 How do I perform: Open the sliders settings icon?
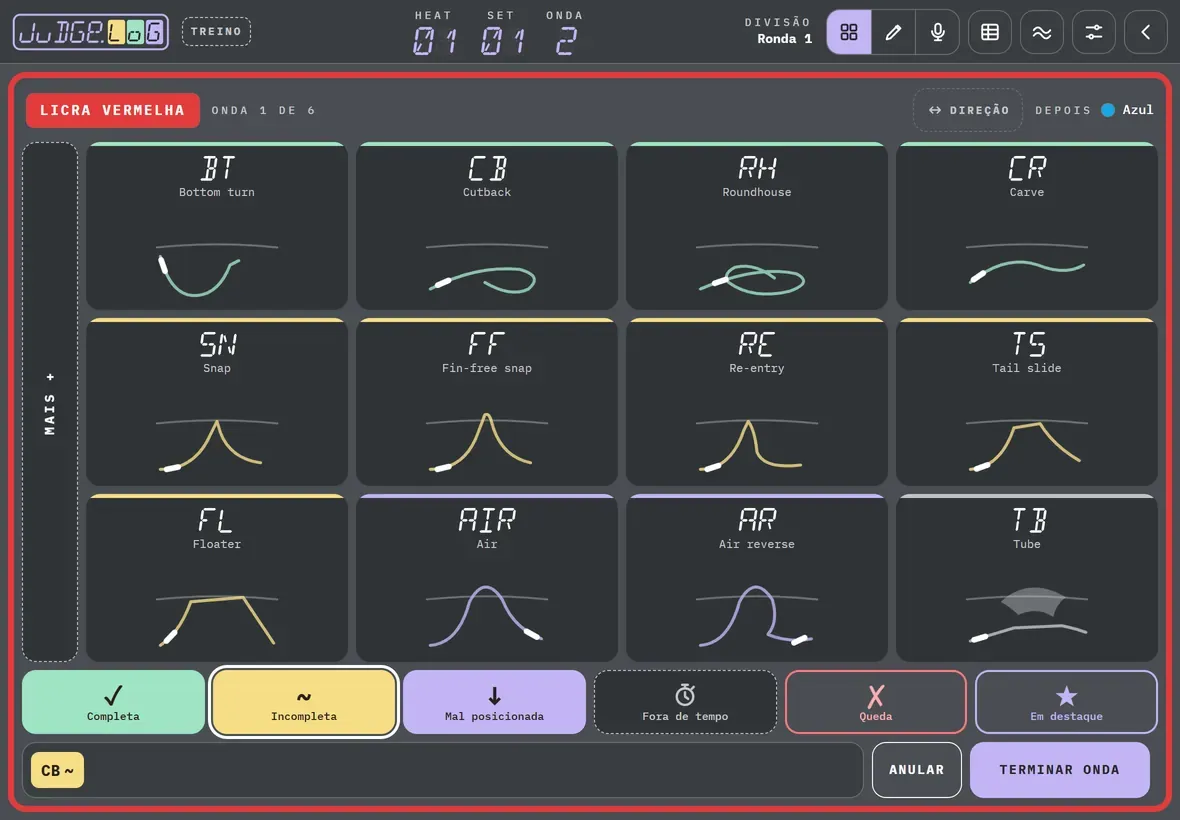pyautogui.click(x=1093, y=32)
